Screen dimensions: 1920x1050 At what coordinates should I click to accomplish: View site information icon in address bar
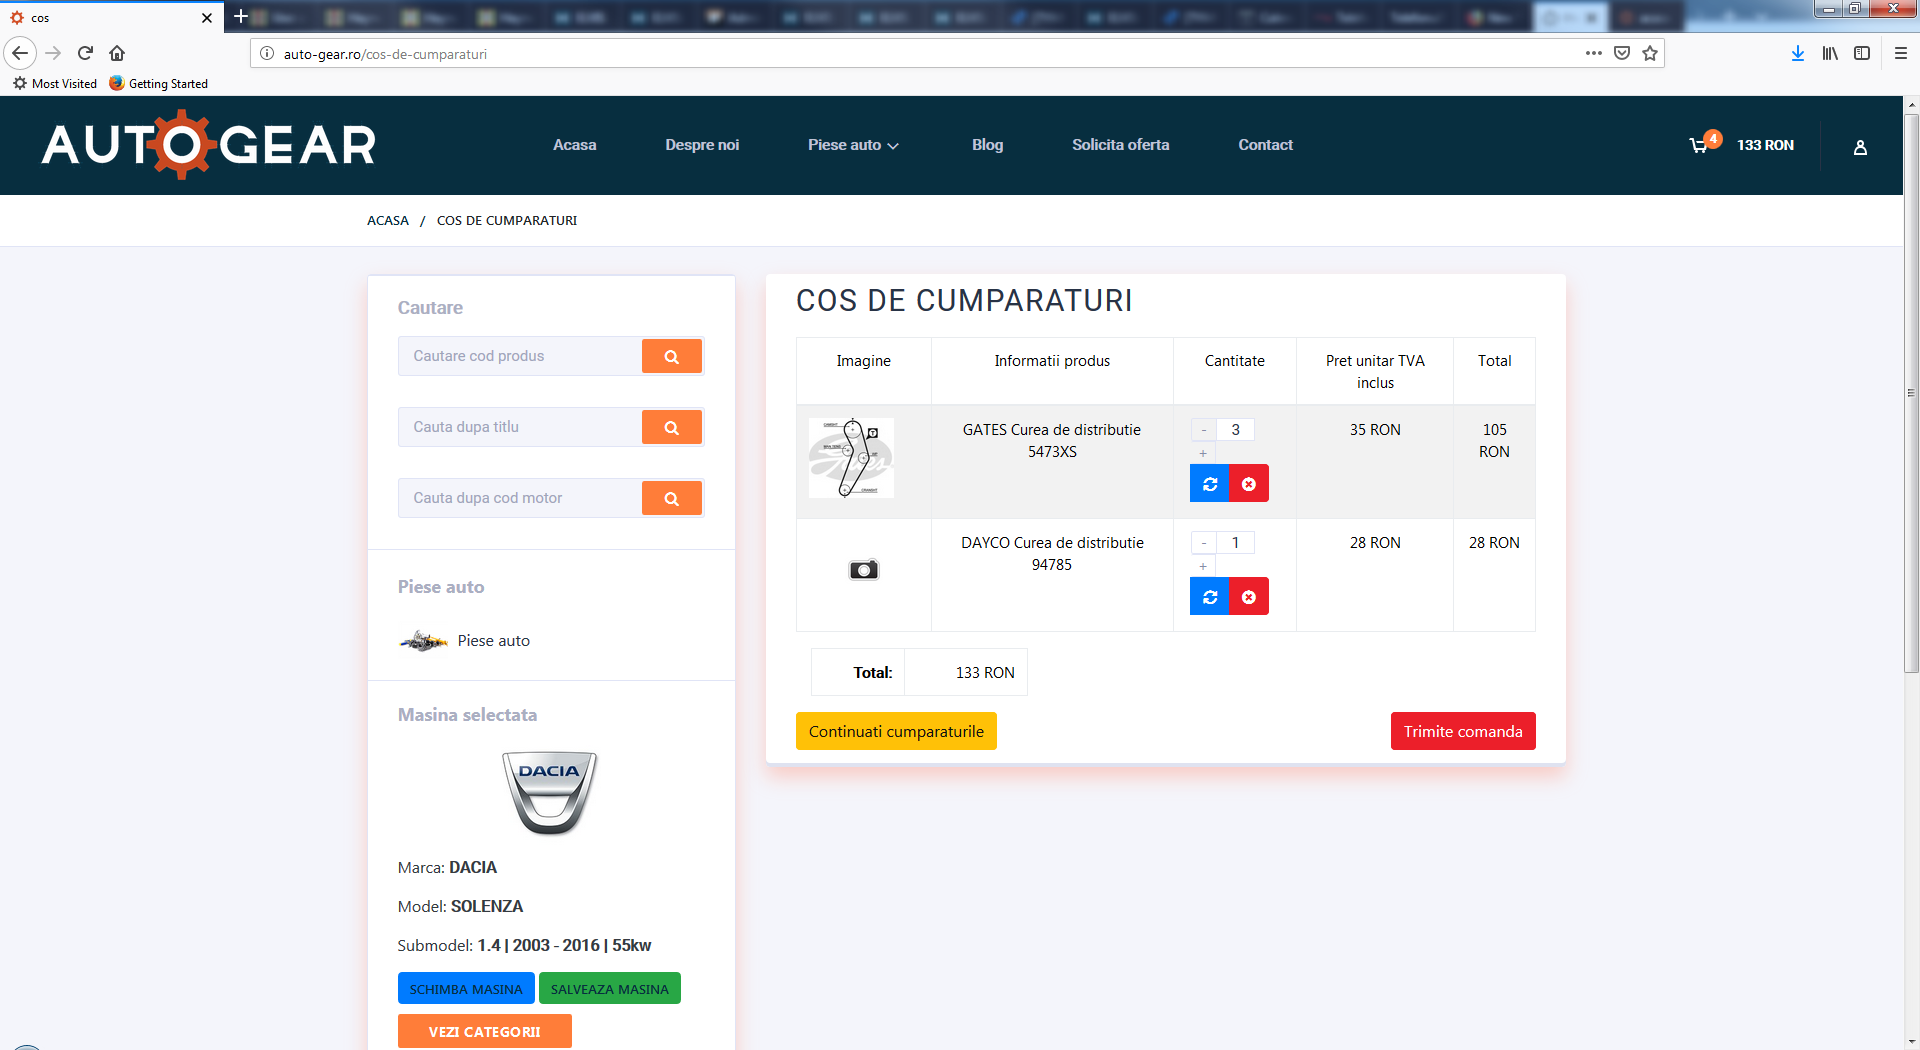267,54
